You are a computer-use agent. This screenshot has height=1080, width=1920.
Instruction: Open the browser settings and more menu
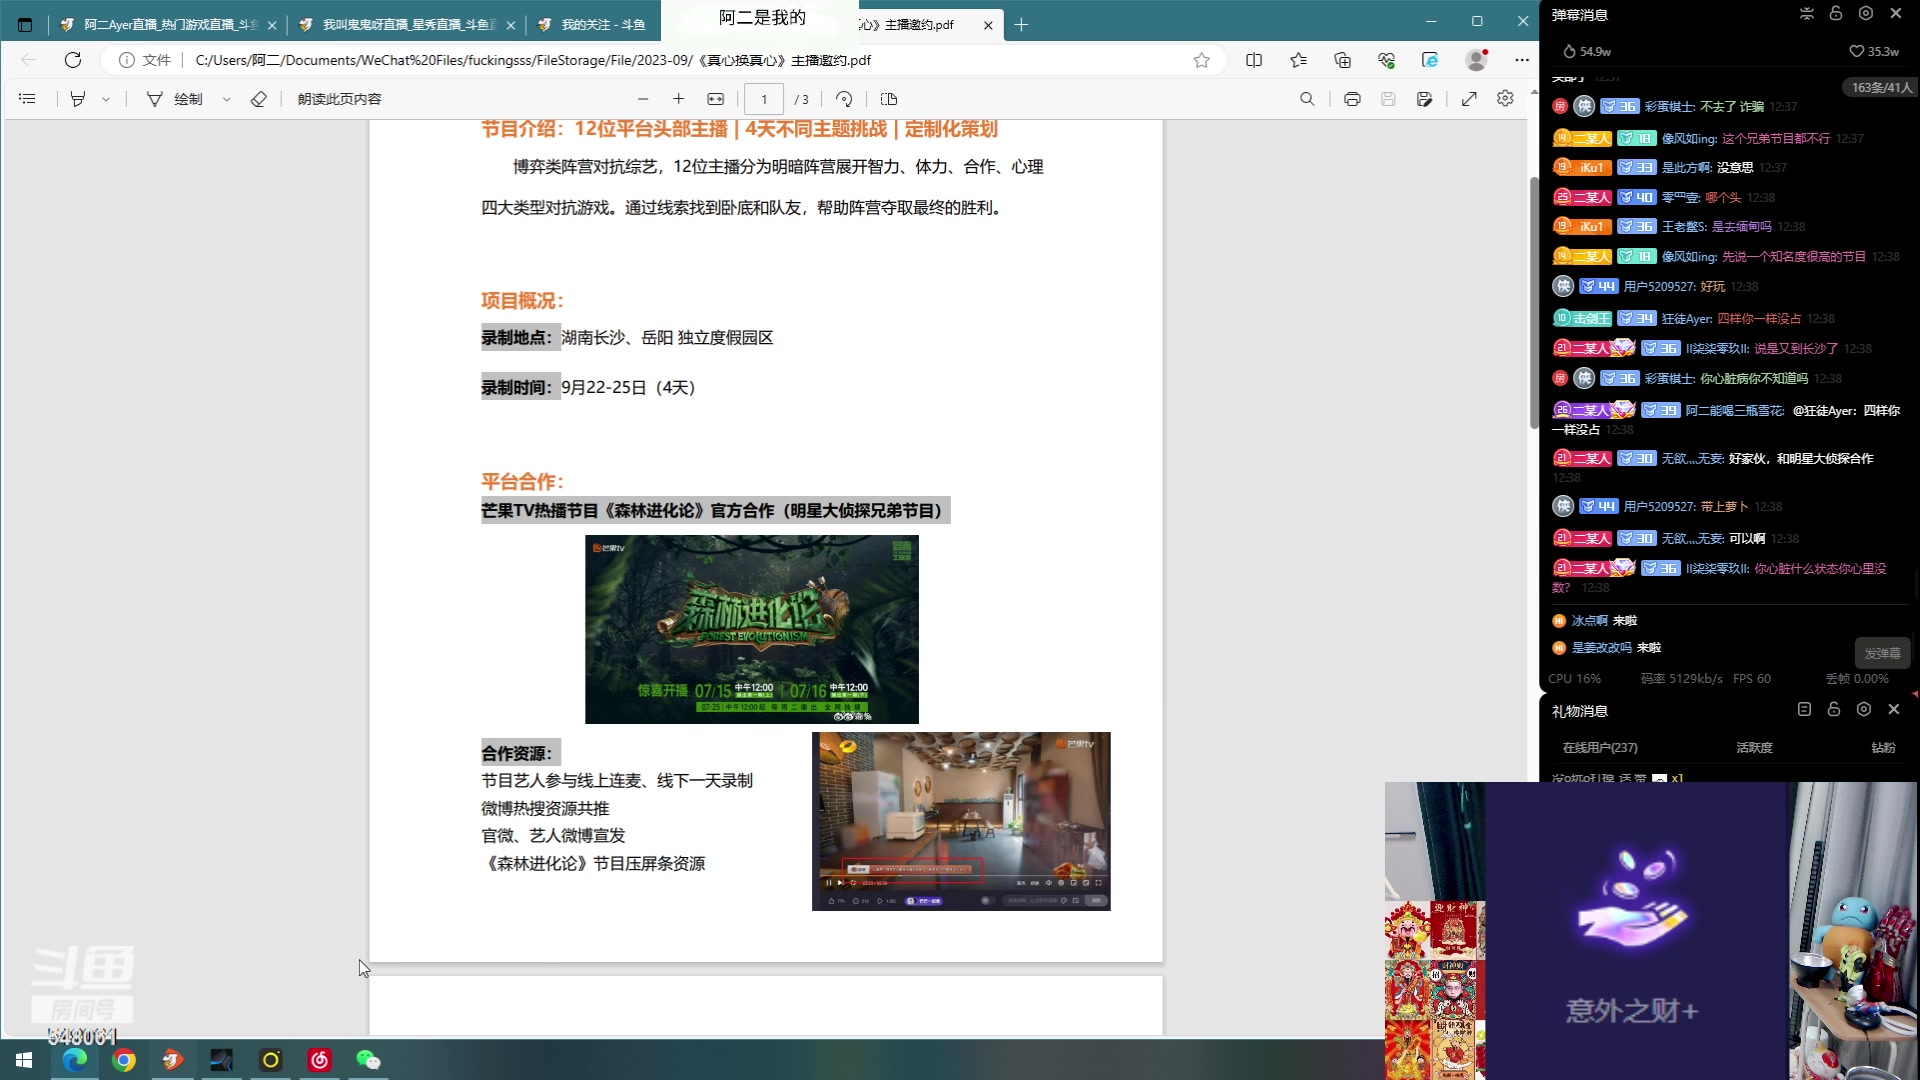click(x=1521, y=60)
